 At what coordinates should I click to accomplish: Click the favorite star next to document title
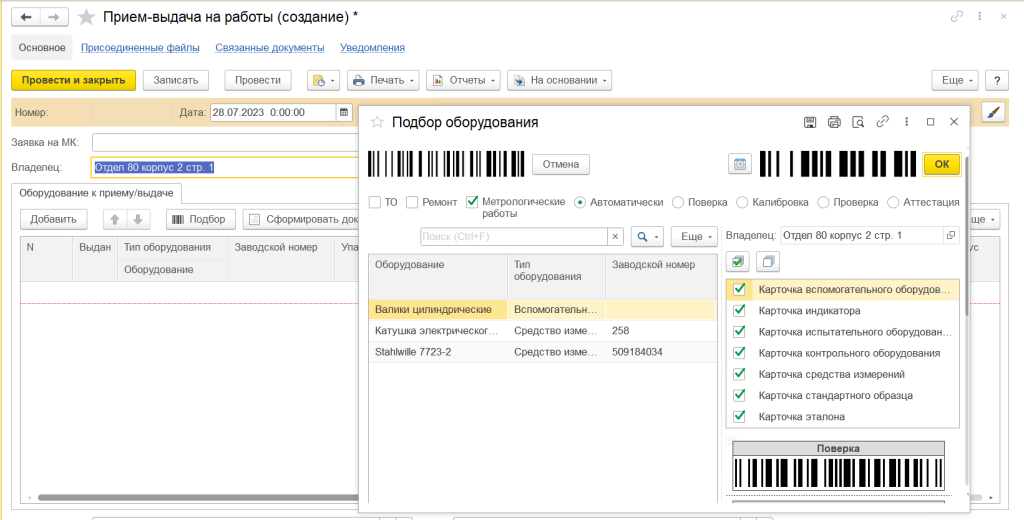click(x=86, y=18)
